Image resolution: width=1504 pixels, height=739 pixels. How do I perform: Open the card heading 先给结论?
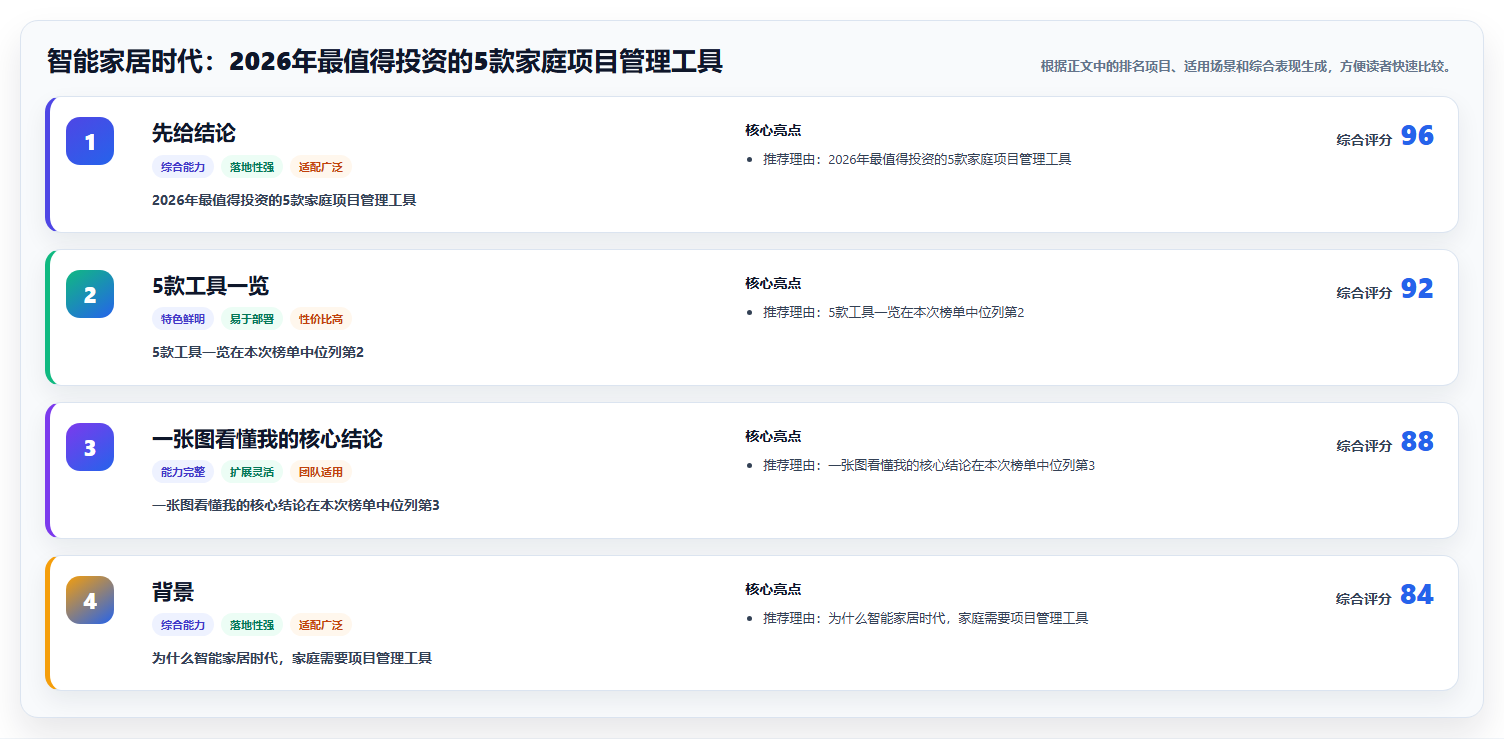[194, 133]
